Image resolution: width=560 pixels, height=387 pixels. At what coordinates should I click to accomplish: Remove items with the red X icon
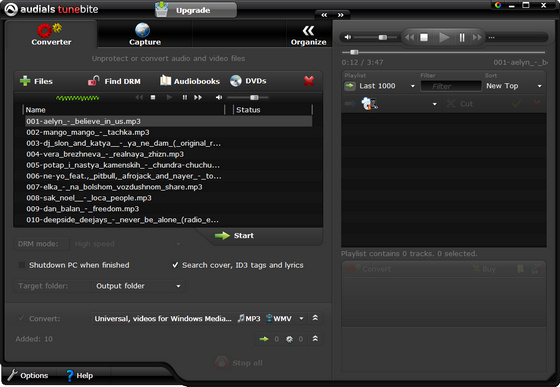click(x=309, y=81)
